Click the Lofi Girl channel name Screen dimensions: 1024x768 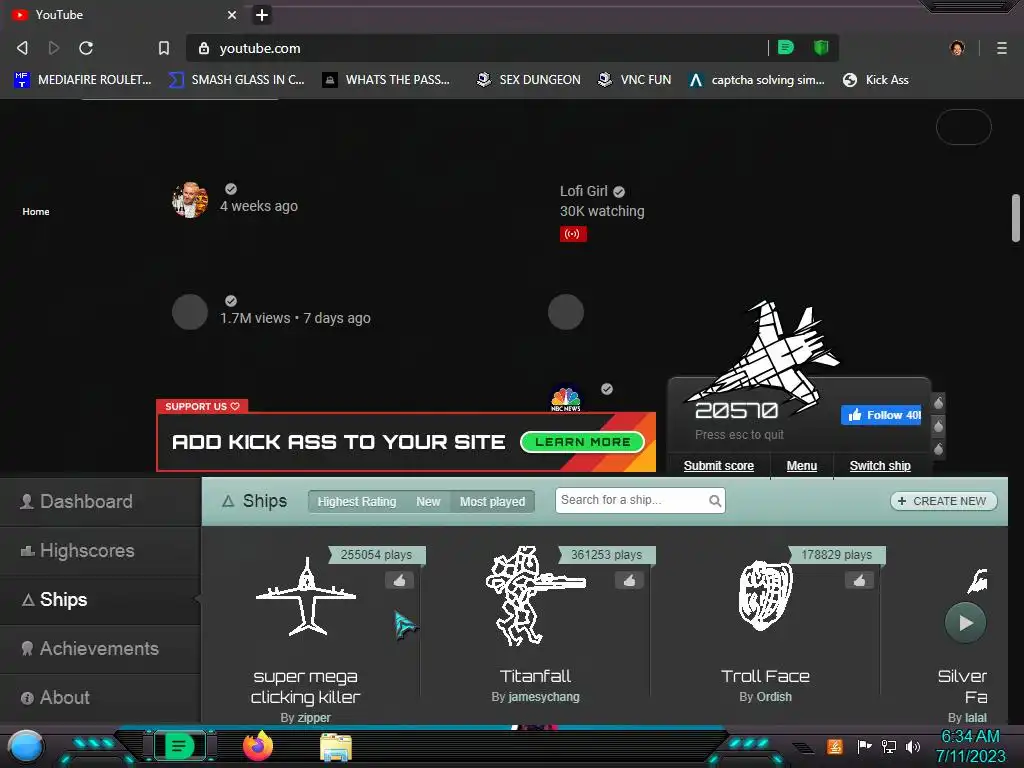tap(584, 191)
